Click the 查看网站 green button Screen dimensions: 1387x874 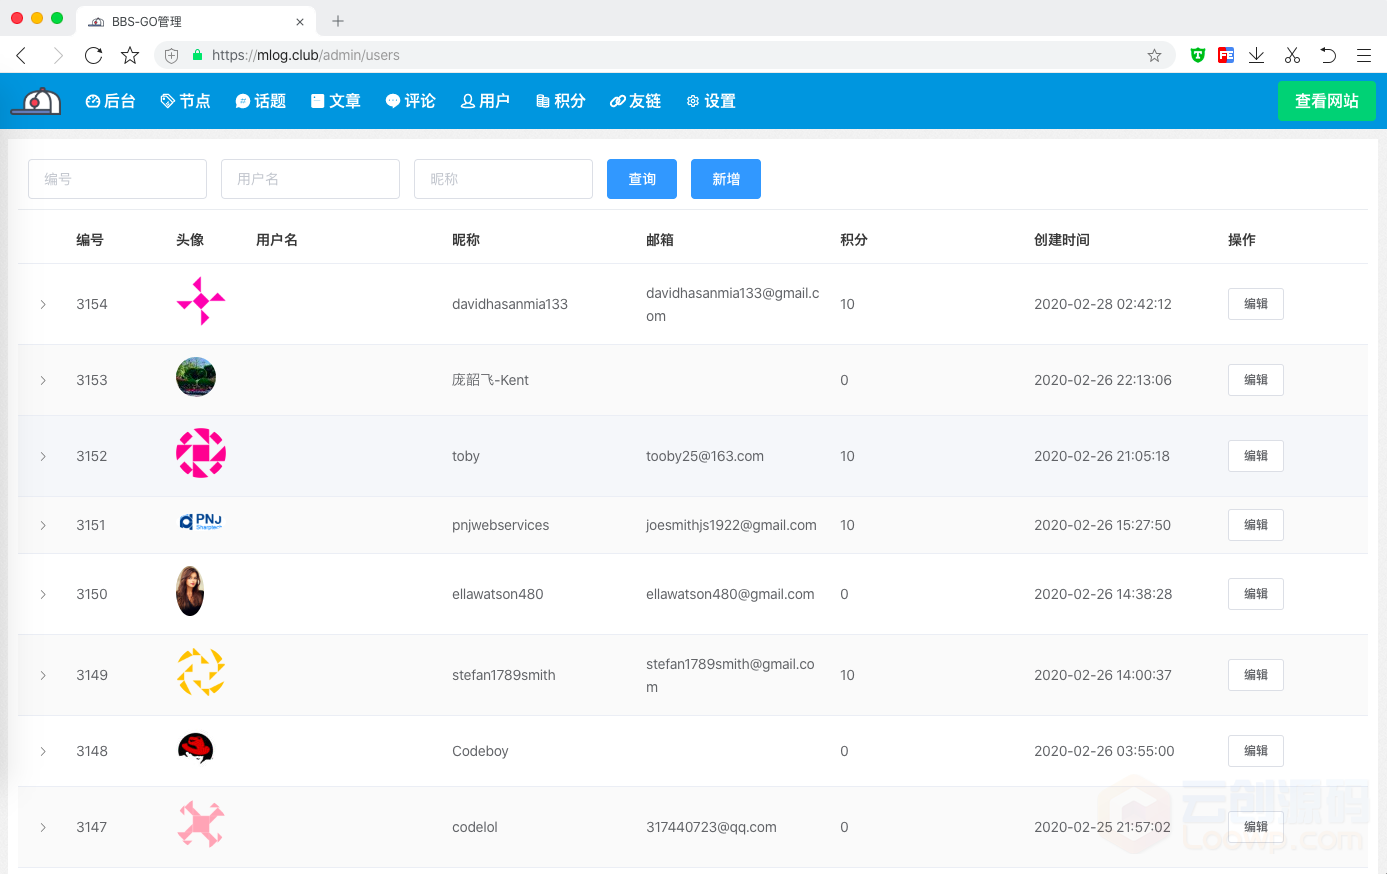point(1326,101)
